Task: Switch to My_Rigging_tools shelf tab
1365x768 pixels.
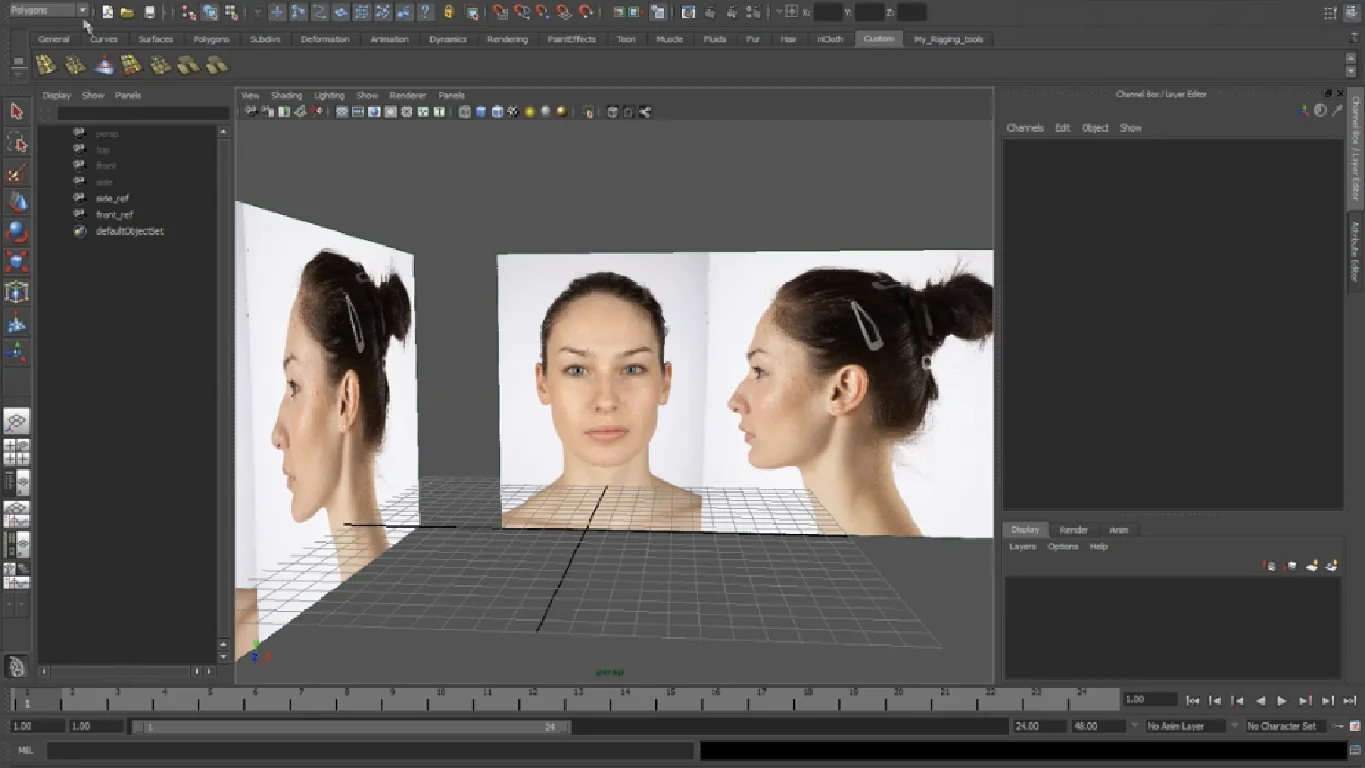Action: click(x=949, y=39)
